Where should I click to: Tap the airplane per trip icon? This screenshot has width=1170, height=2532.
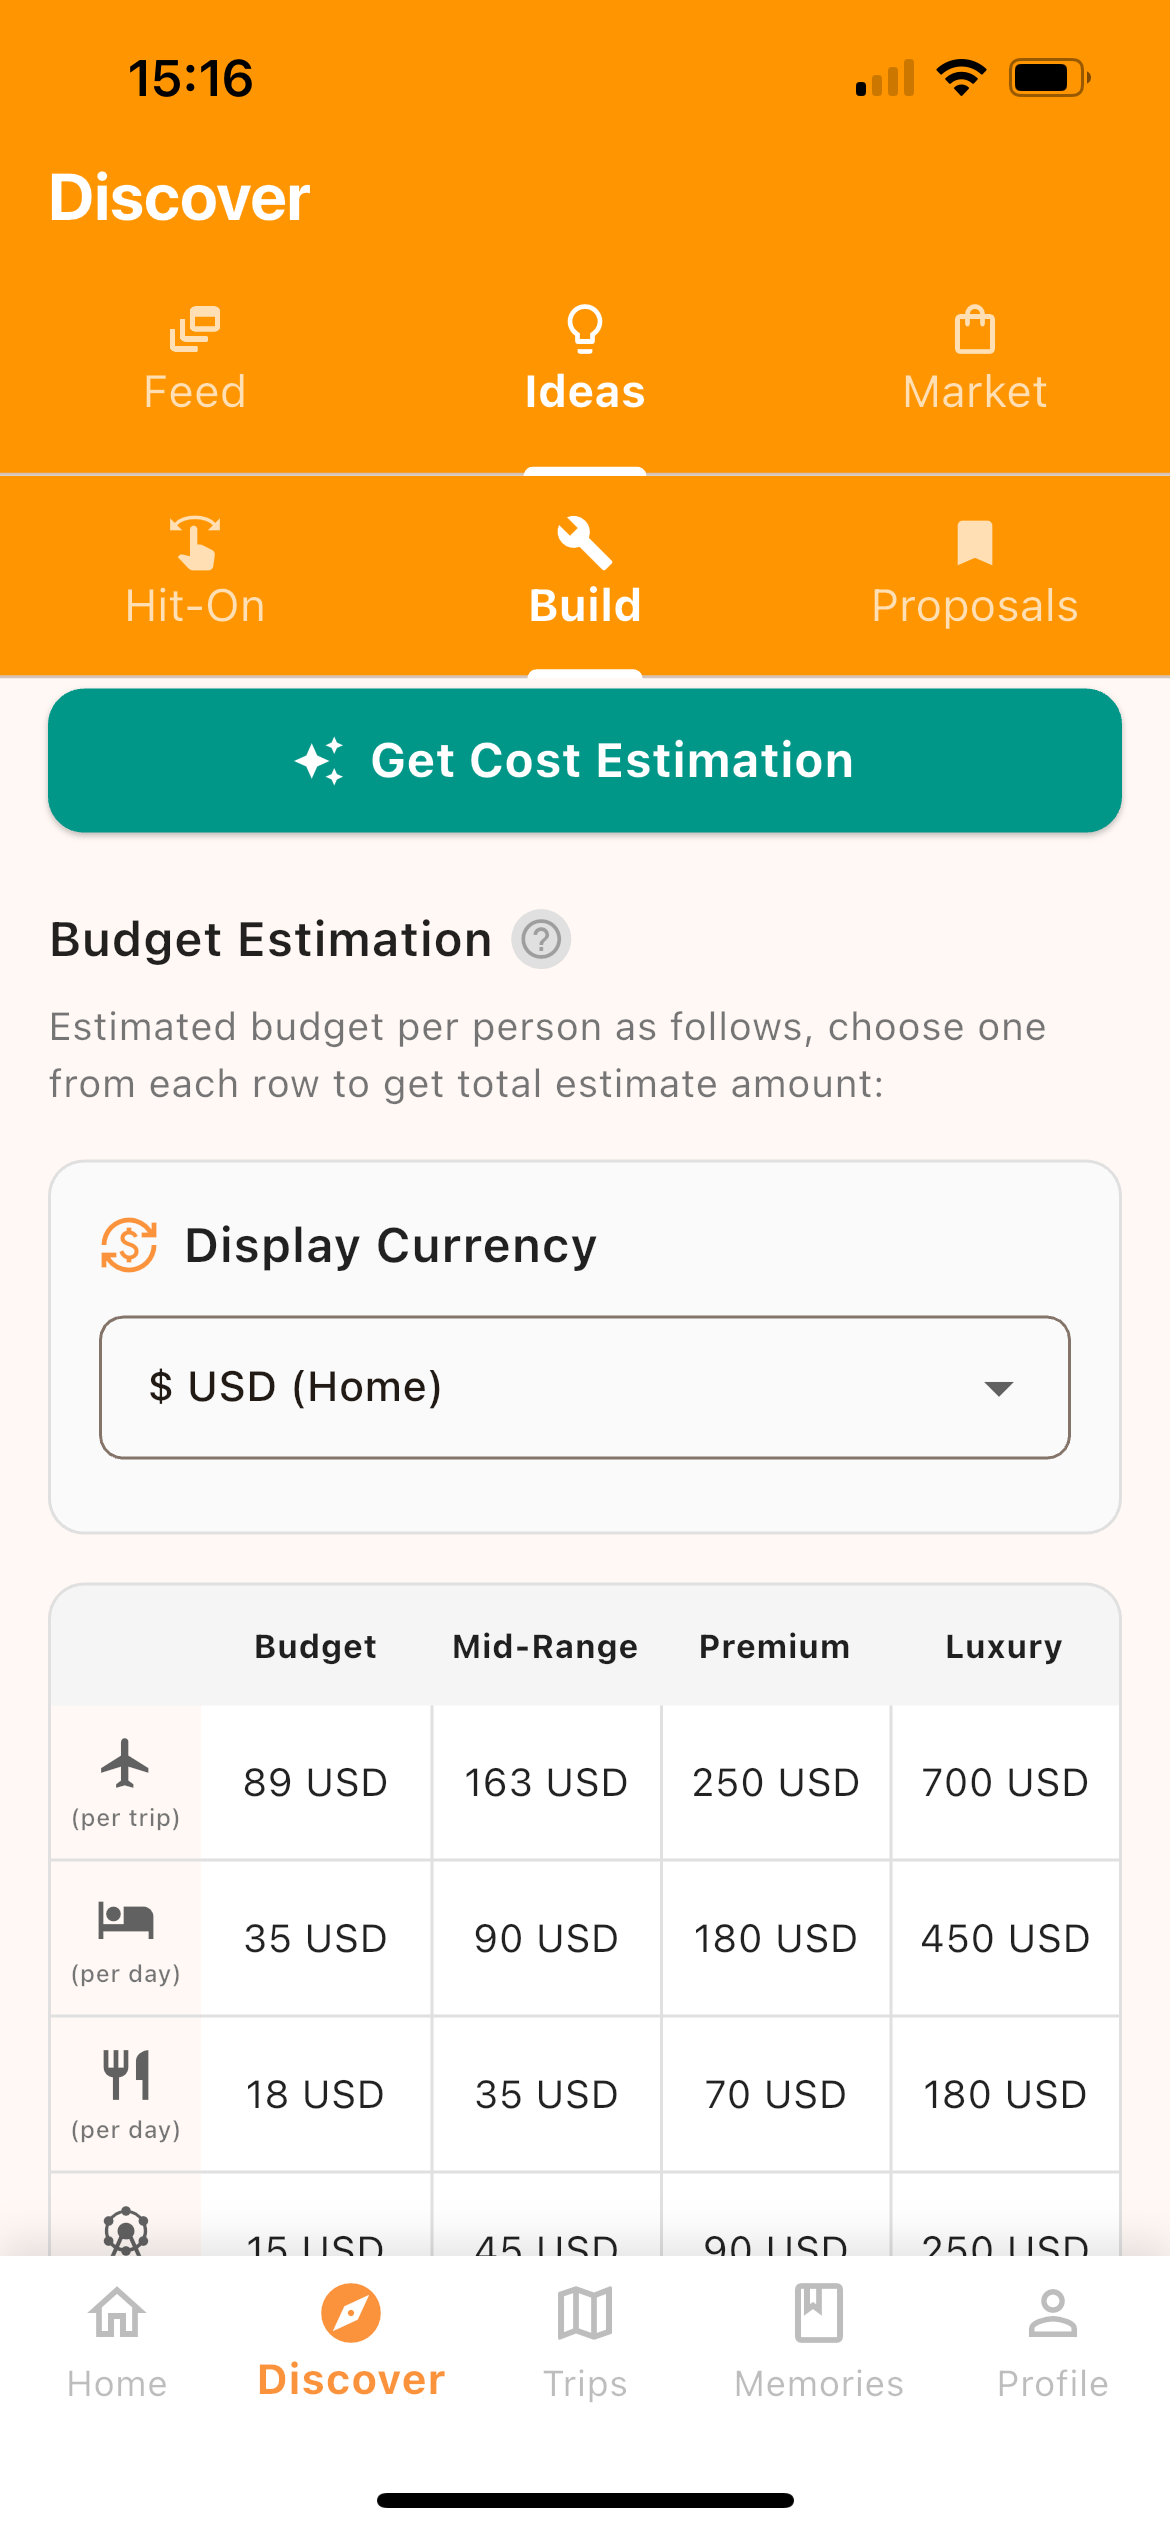125,1764
